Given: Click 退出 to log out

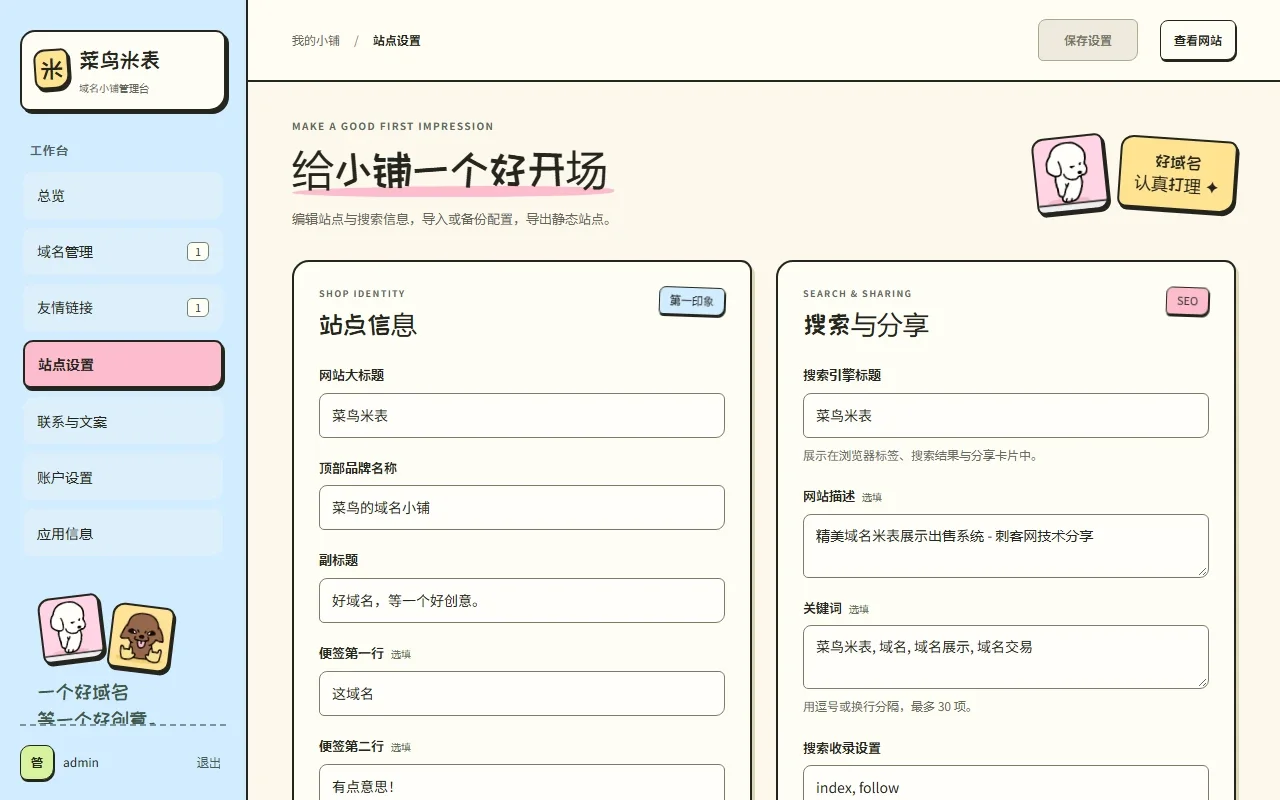Looking at the screenshot, I should coord(209,762).
